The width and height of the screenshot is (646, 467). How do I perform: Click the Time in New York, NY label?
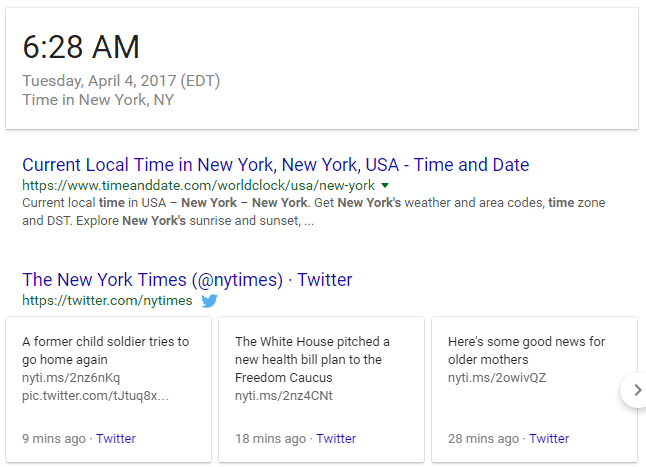coord(98,99)
